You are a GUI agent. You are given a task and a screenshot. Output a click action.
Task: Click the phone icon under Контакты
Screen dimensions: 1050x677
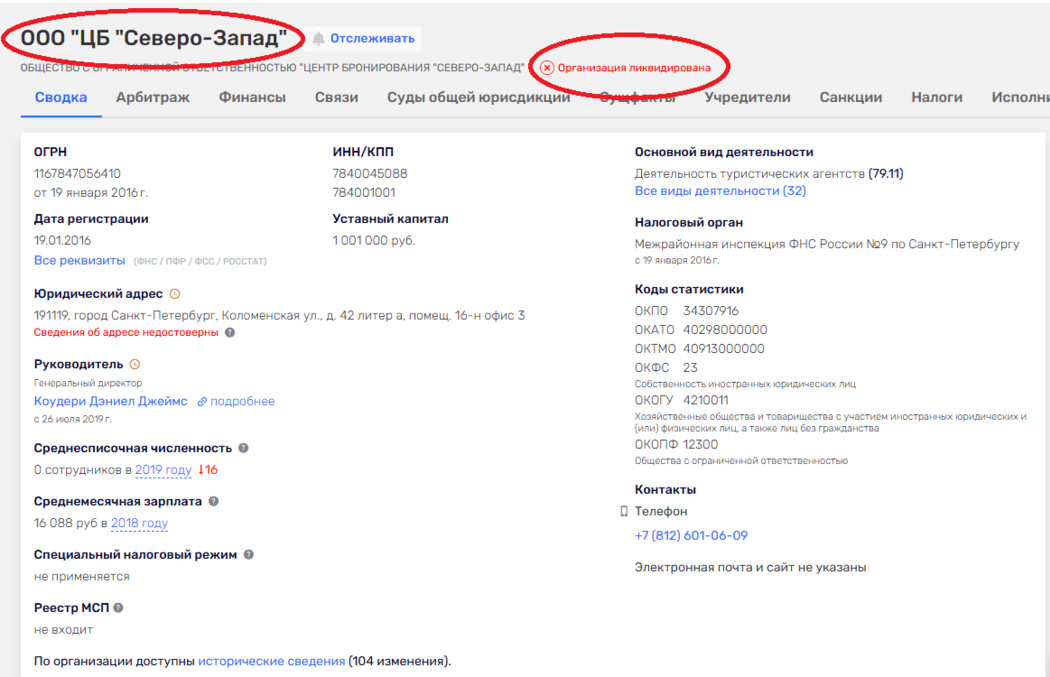coord(625,511)
